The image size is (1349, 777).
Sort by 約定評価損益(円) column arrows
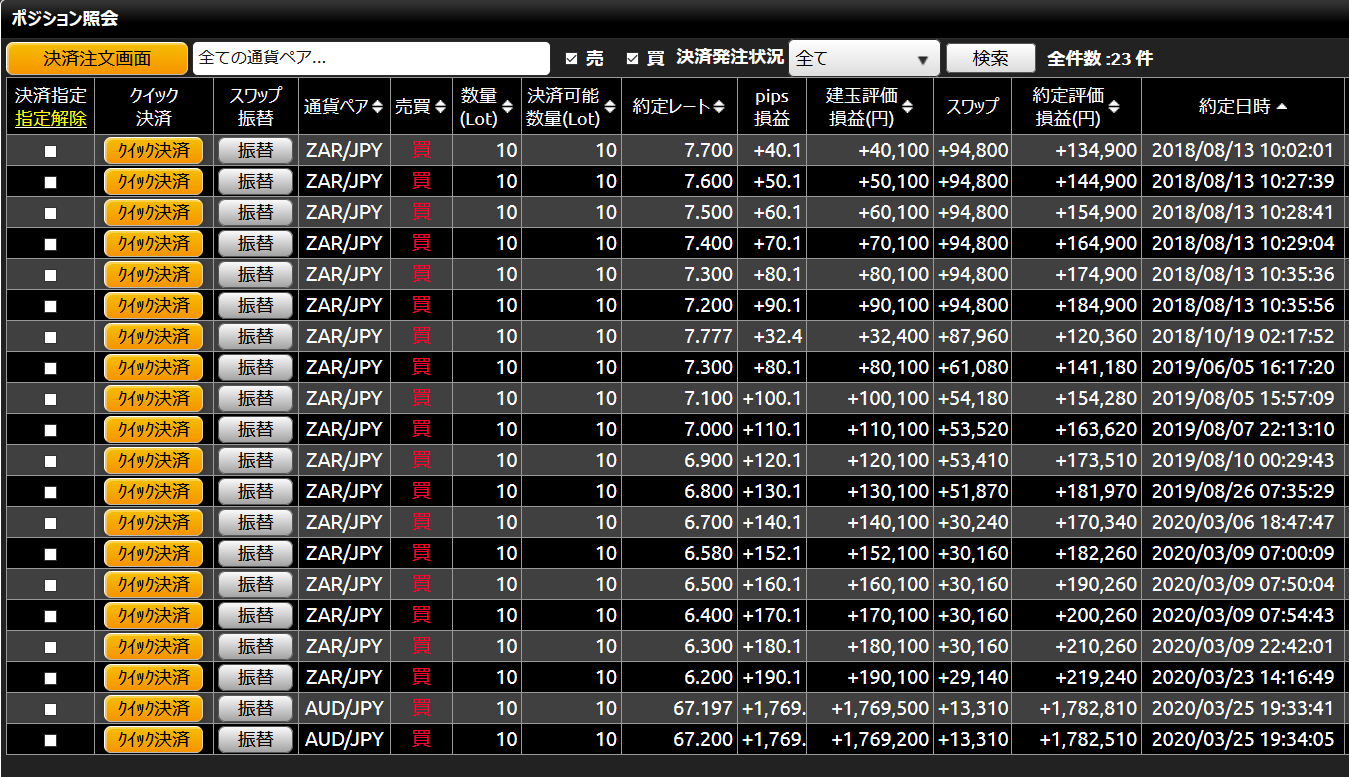pyautogui.click(x=1114, y=107)
